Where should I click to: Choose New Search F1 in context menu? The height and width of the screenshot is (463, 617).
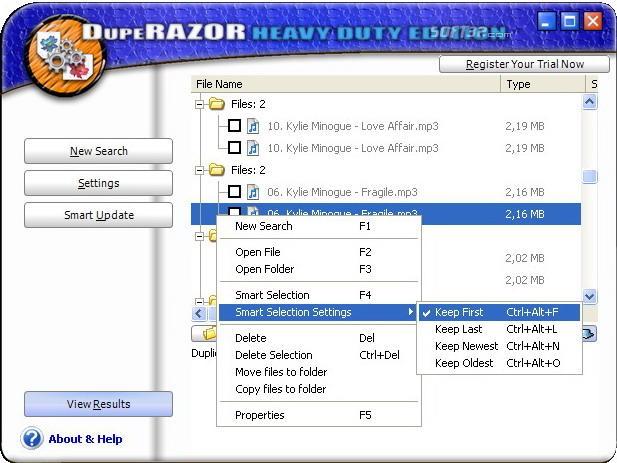tap(320, 226)
